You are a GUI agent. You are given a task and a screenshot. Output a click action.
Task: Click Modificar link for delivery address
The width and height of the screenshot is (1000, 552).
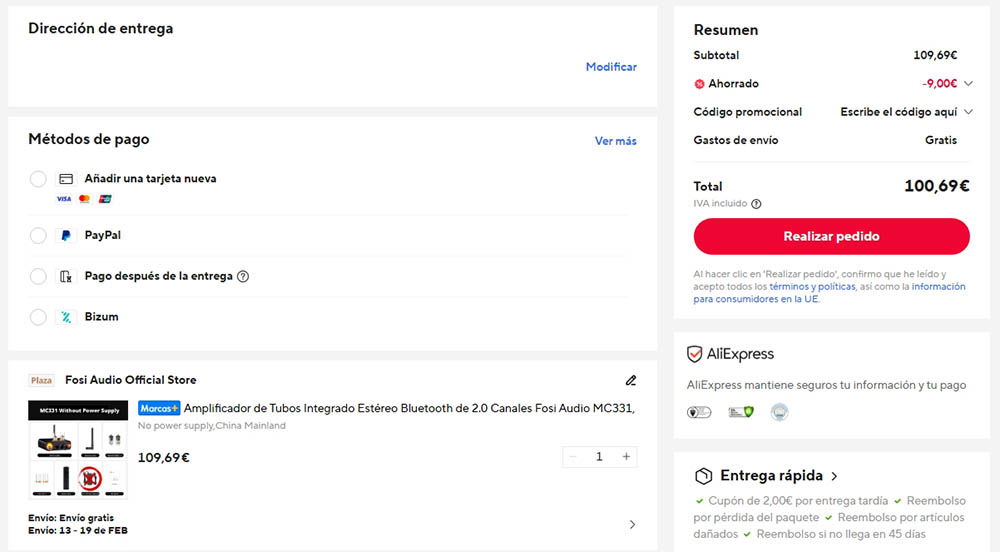tap(611, 67)
